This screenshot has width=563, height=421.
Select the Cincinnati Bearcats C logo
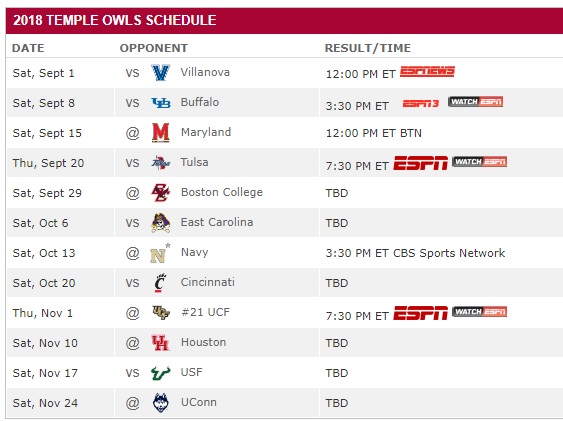point(160,283)
